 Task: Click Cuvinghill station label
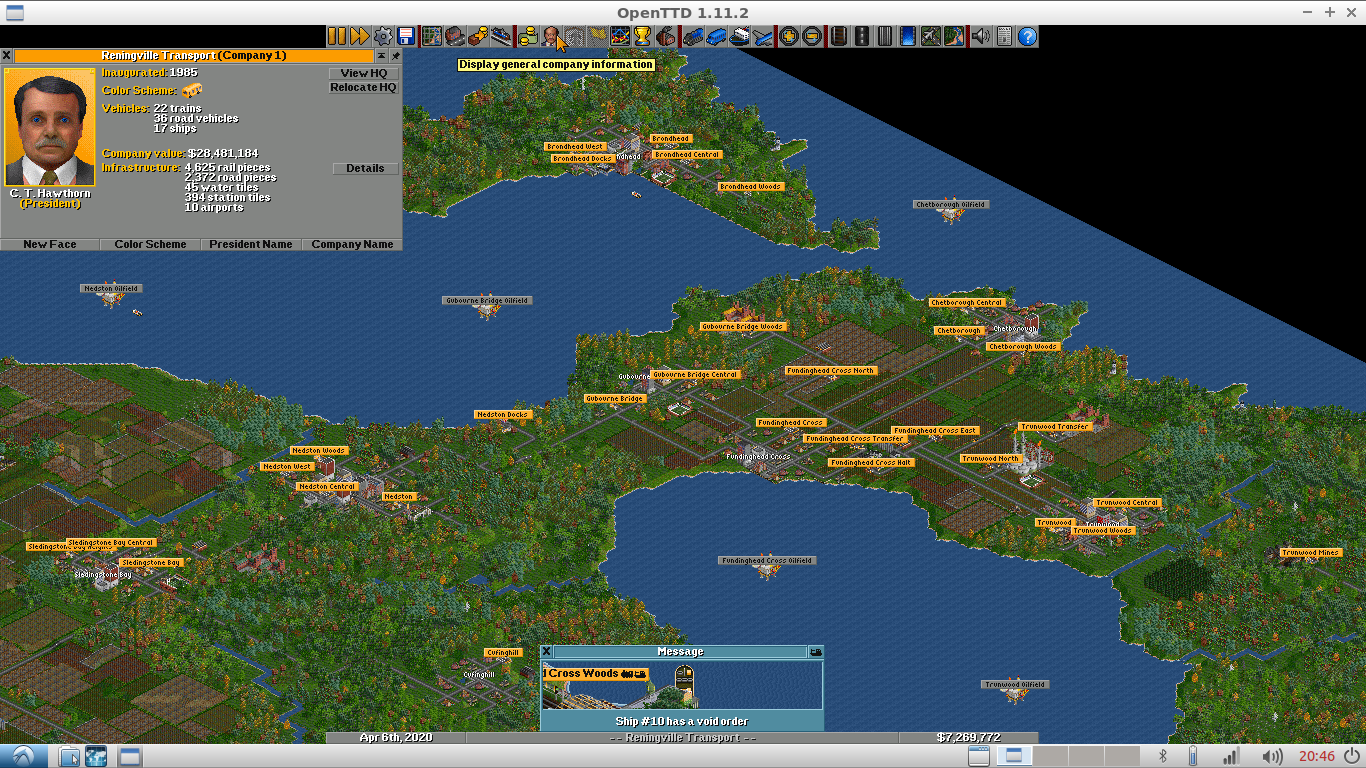pos(503,652)
